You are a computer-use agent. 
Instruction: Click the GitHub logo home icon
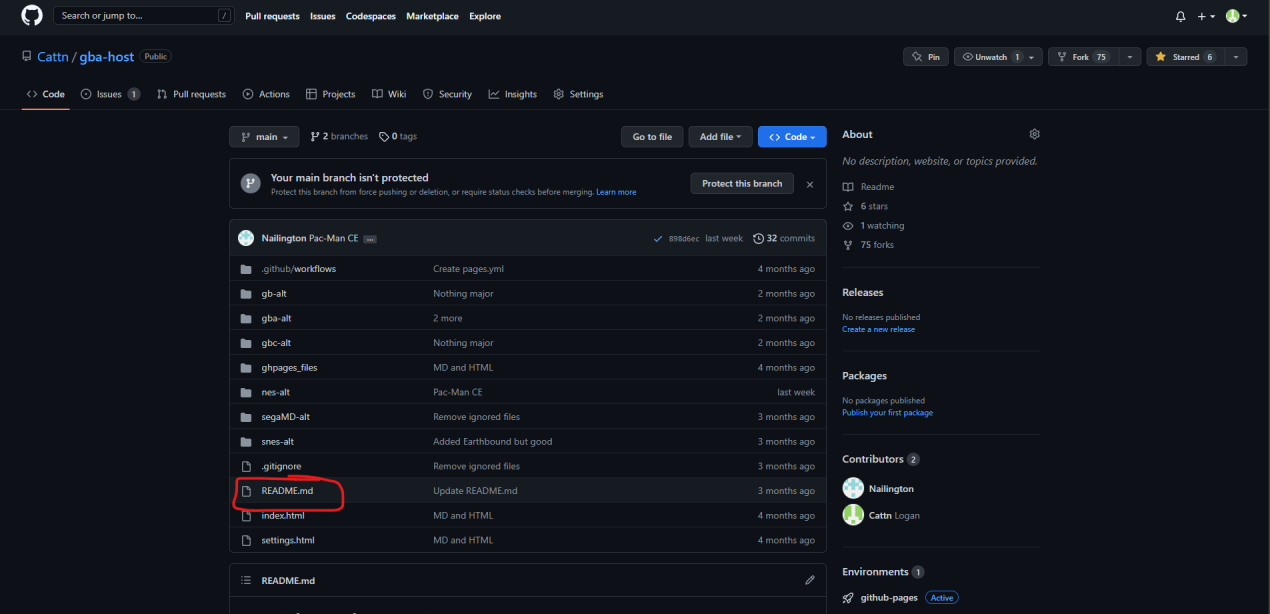tap(32, 16)
